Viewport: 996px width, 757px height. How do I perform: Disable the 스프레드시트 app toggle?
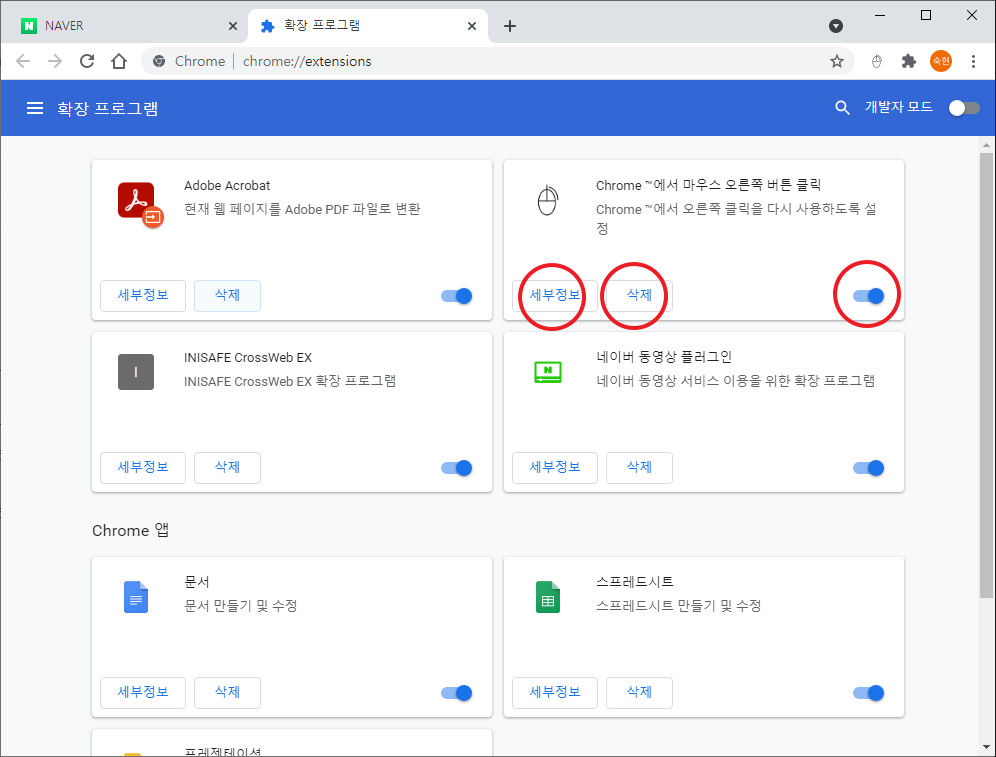[x=868, y=693]
